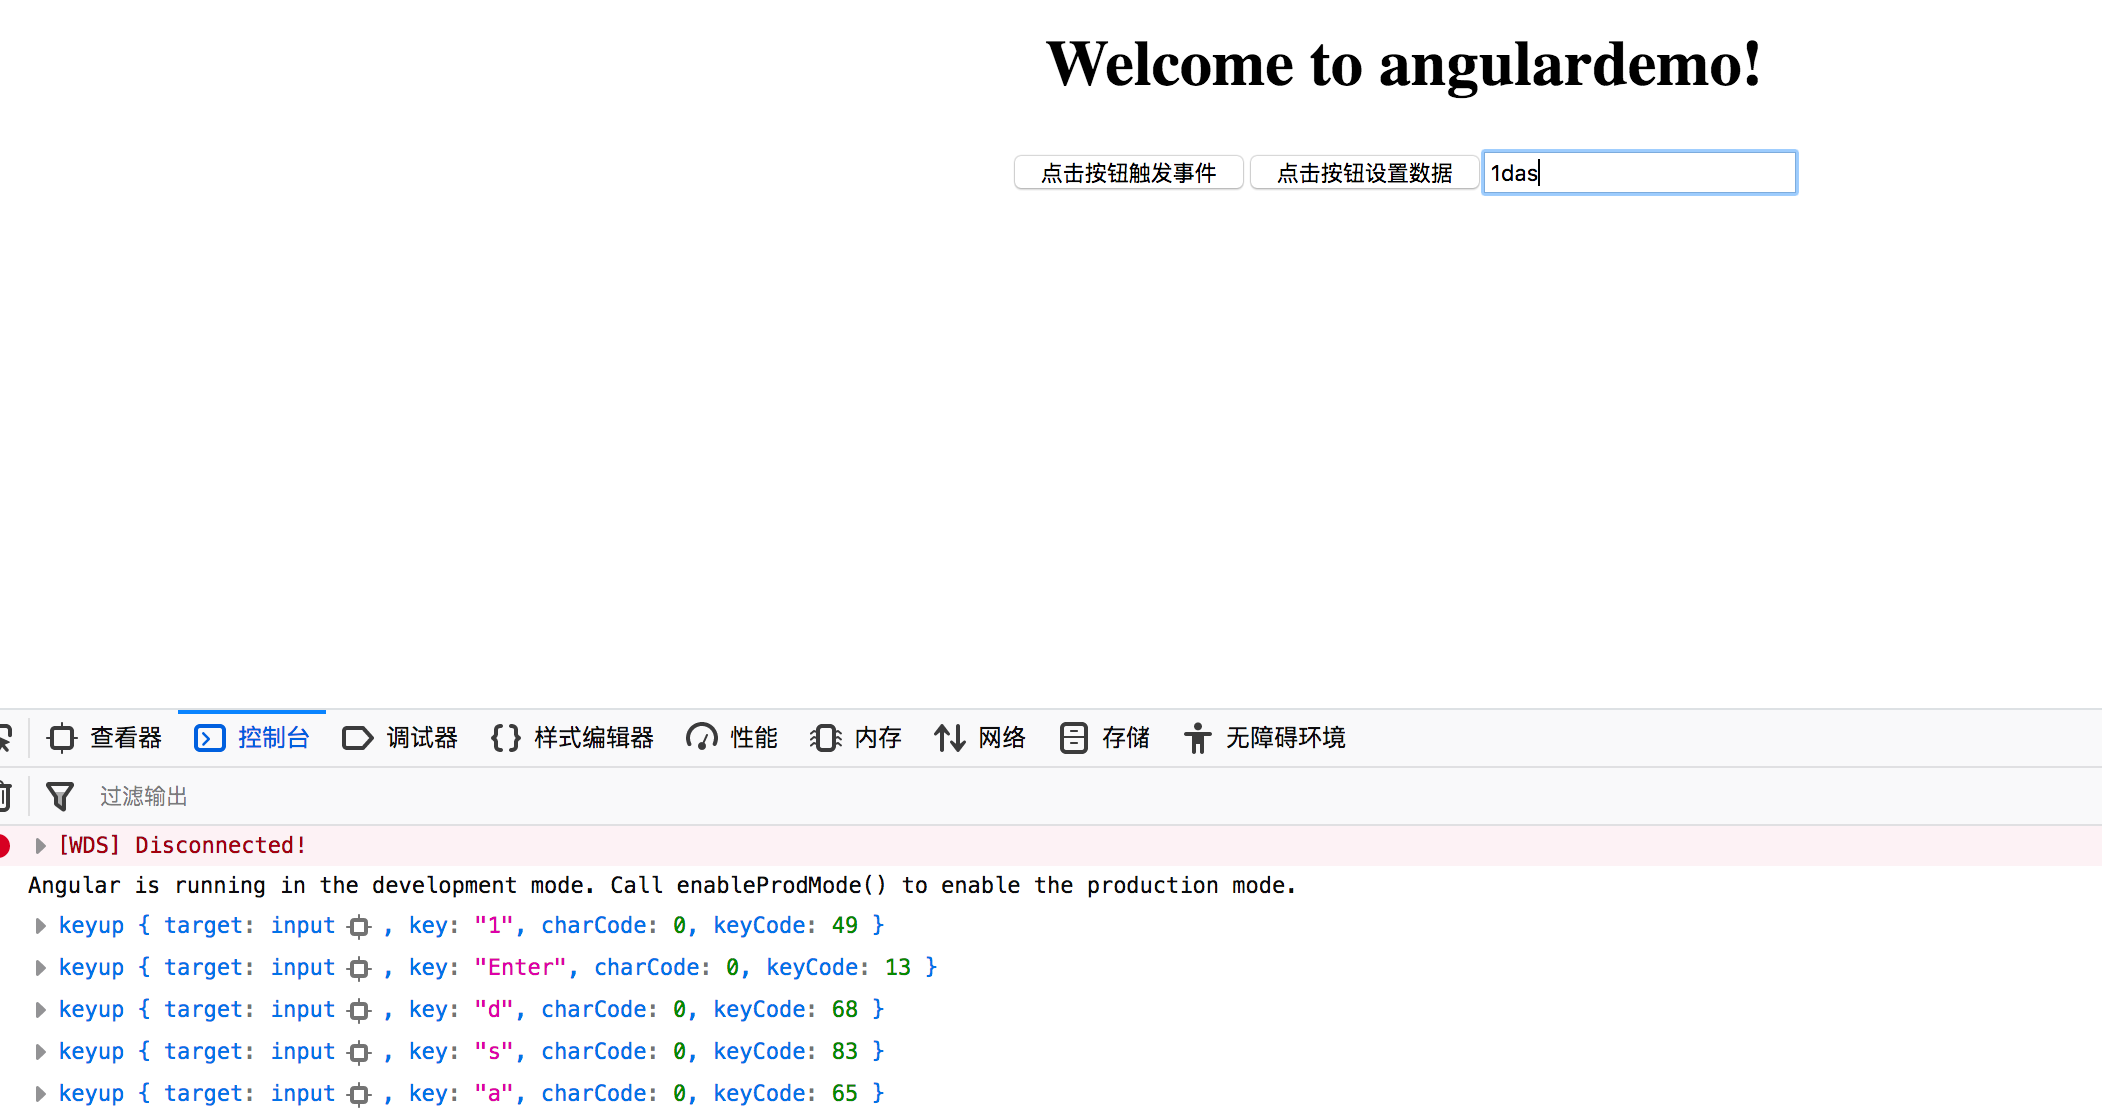Click keyCode value 68 in console

[x=845, y=1010]
